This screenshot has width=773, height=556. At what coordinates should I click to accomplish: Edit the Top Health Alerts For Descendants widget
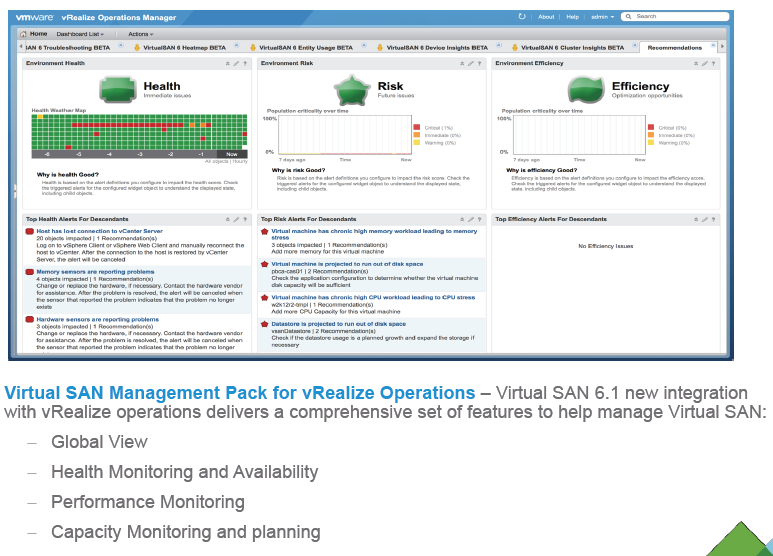236,219
